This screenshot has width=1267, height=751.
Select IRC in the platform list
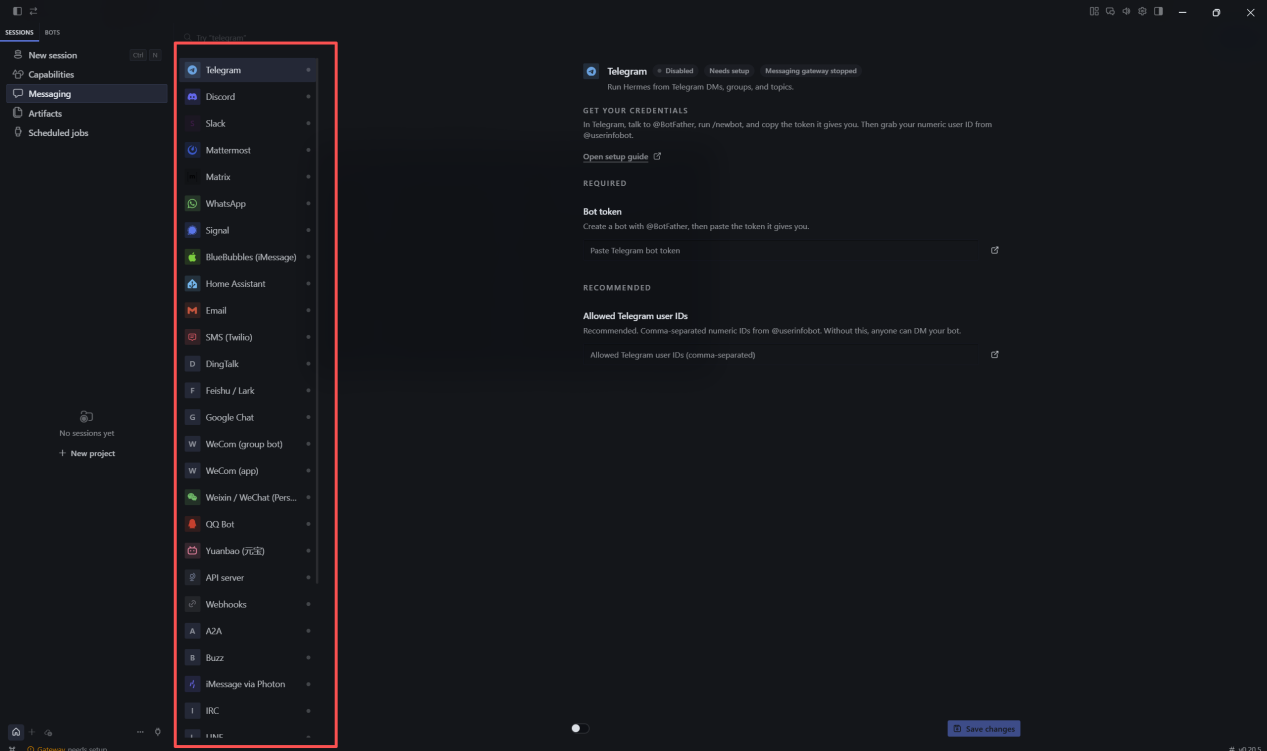tap(248, 711)
